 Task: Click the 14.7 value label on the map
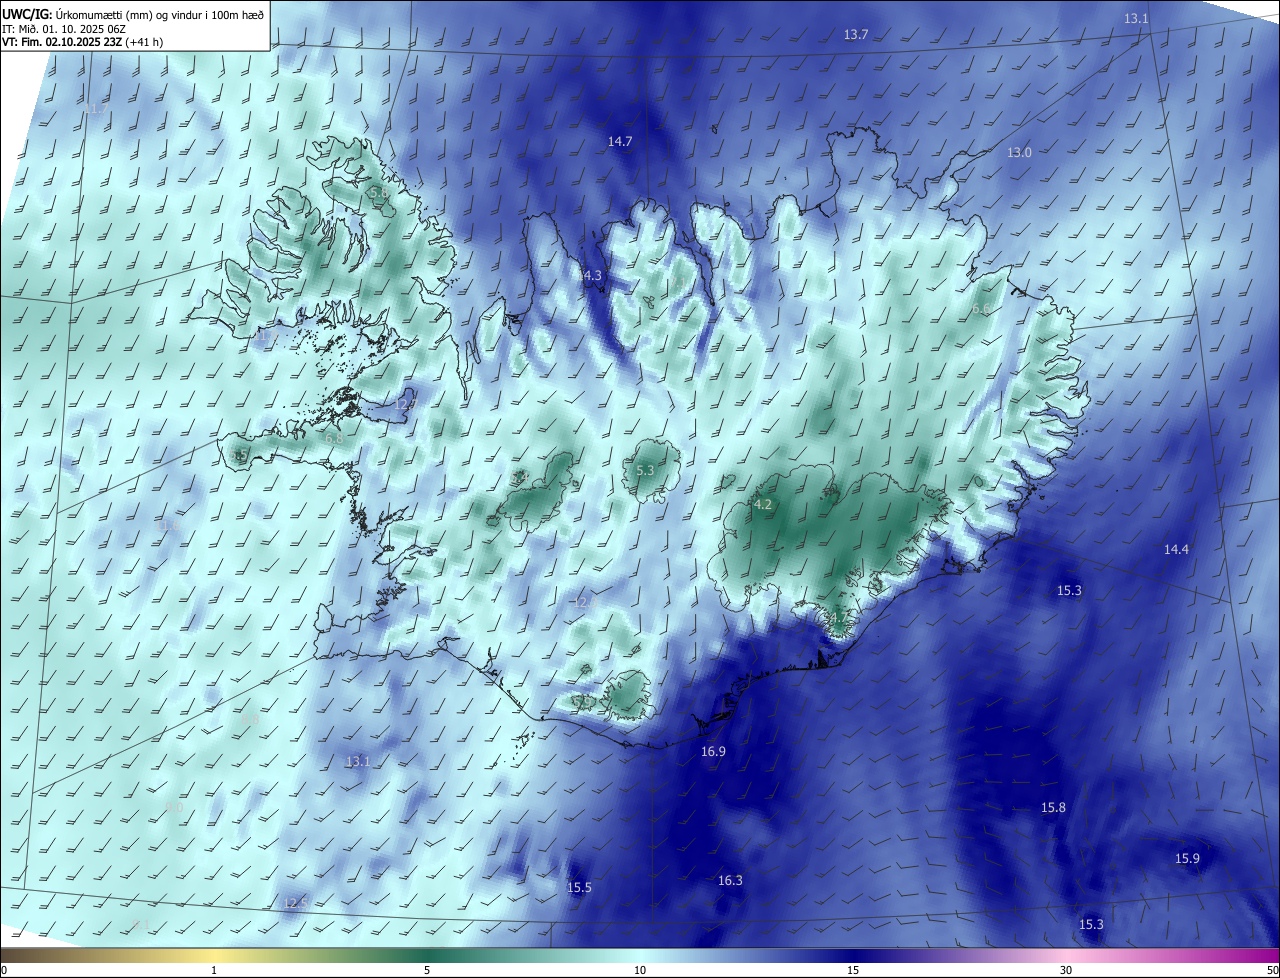(620, 142)
